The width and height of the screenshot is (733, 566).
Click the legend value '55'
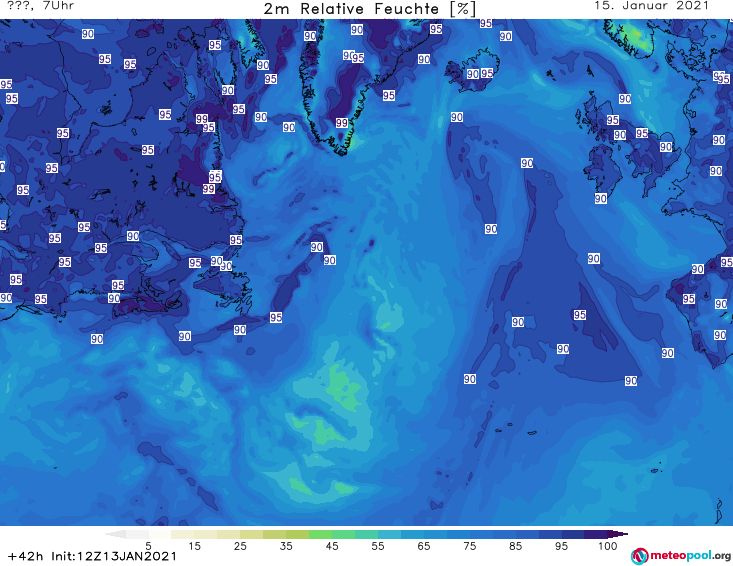(377, 546)
